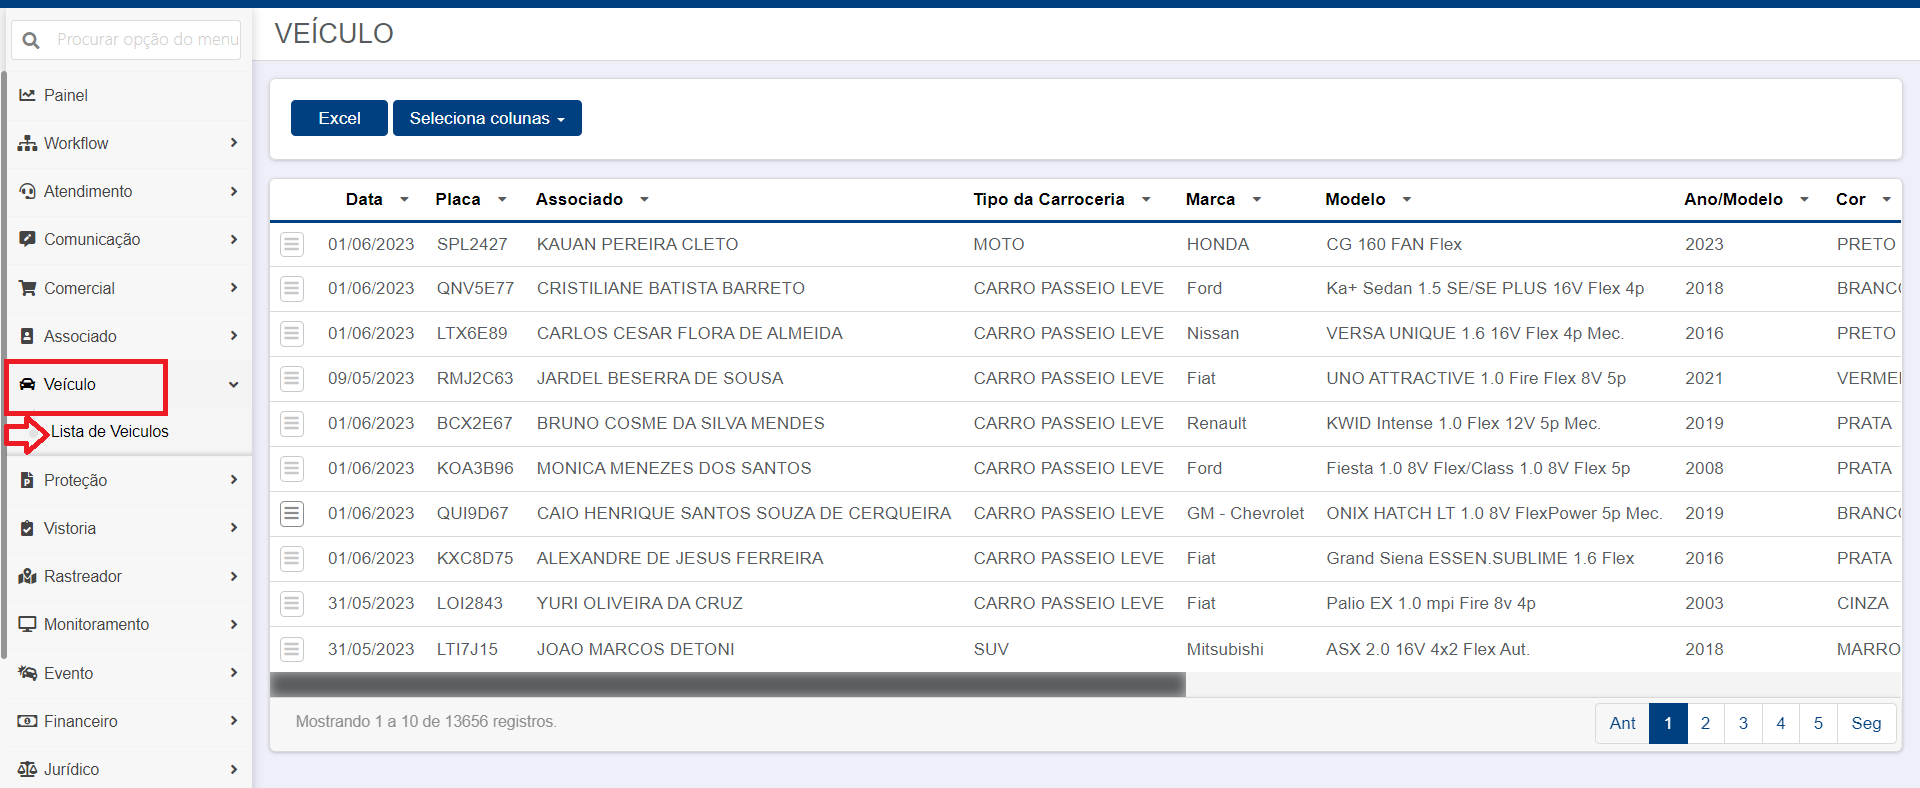Click model cell ONIX HATCH LT 1.0 8V
The image size is (1920, 788).
coord(1494,513)
